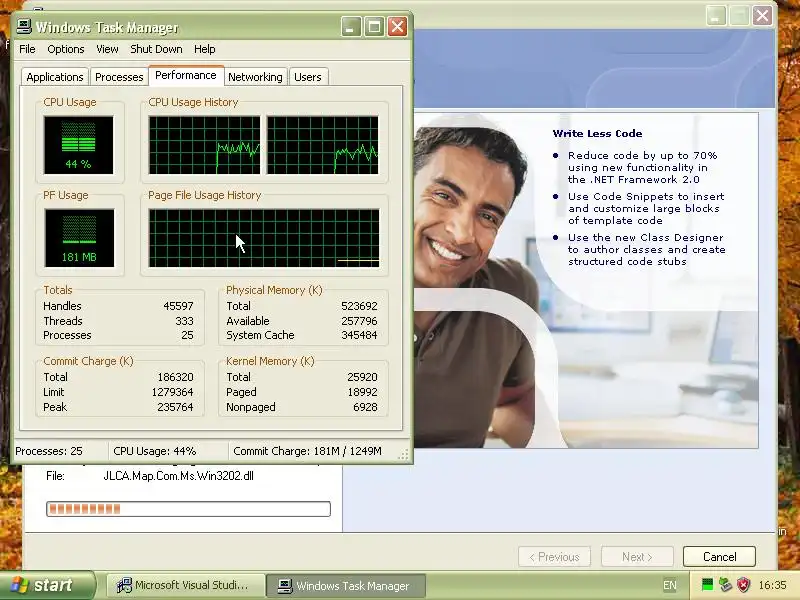Click the Windows start button
Image resolution: width=800 pixels, height=600 pixels.
coord(47,585)
